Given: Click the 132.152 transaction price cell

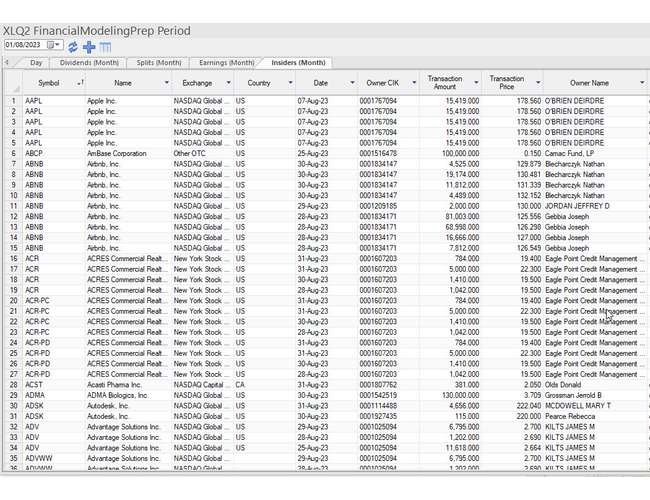Looking at the screenshot, I should (x=512, y=195).
